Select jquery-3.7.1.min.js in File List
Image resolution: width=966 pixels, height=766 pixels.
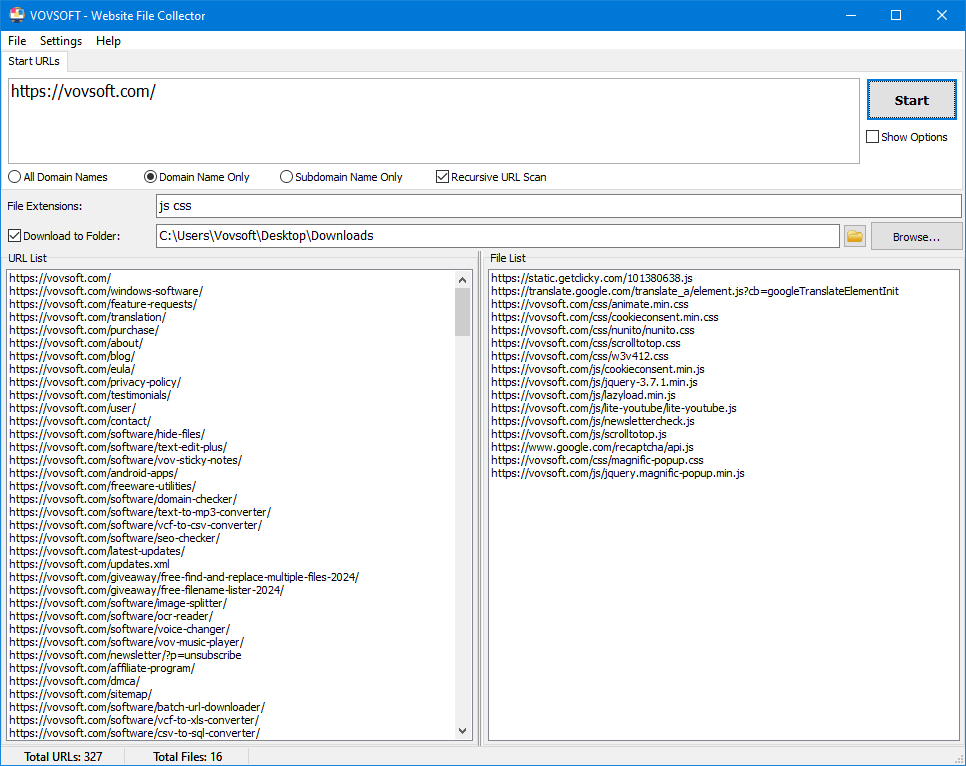coord(594,382)
